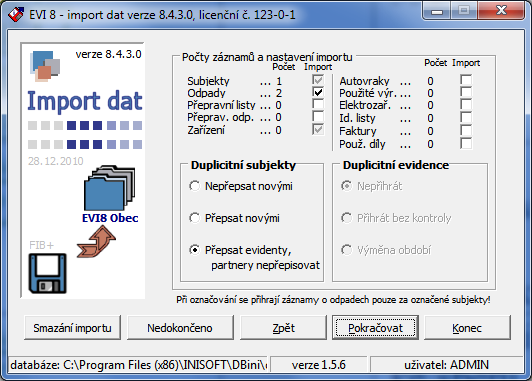Tick the Autovraky import checkbox
This screenshot has height=381, width=532.
pos(466,80)
